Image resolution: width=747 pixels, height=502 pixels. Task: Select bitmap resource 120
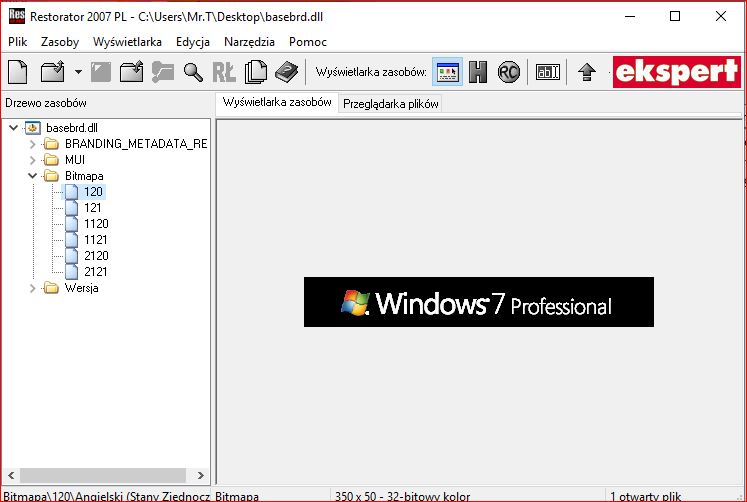click(93, 192)
